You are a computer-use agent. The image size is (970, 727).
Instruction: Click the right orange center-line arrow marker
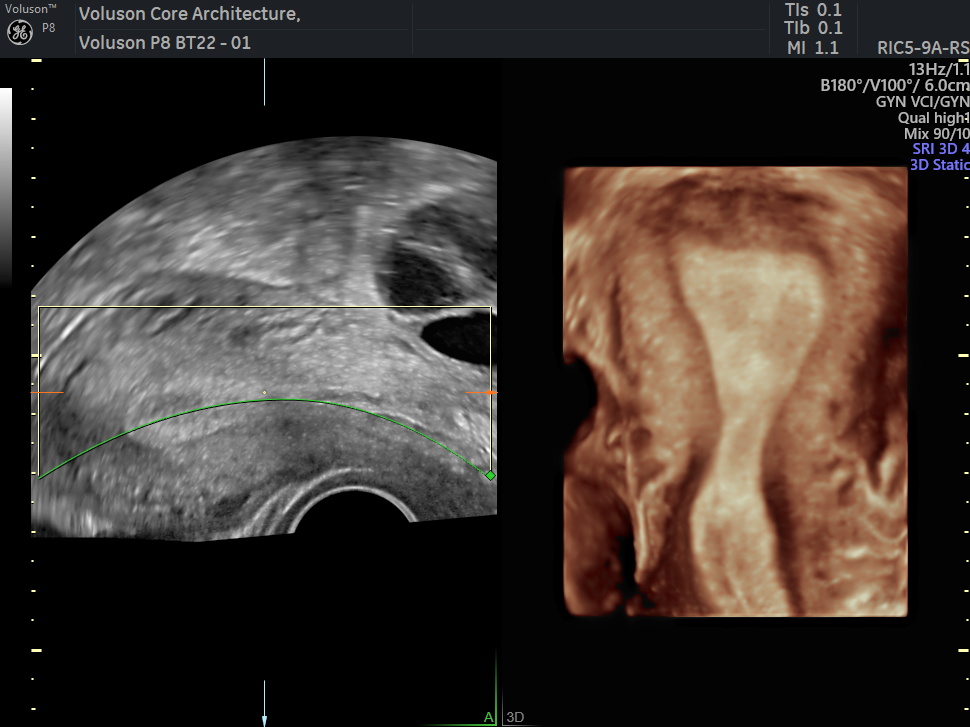(x=481, y=393)
